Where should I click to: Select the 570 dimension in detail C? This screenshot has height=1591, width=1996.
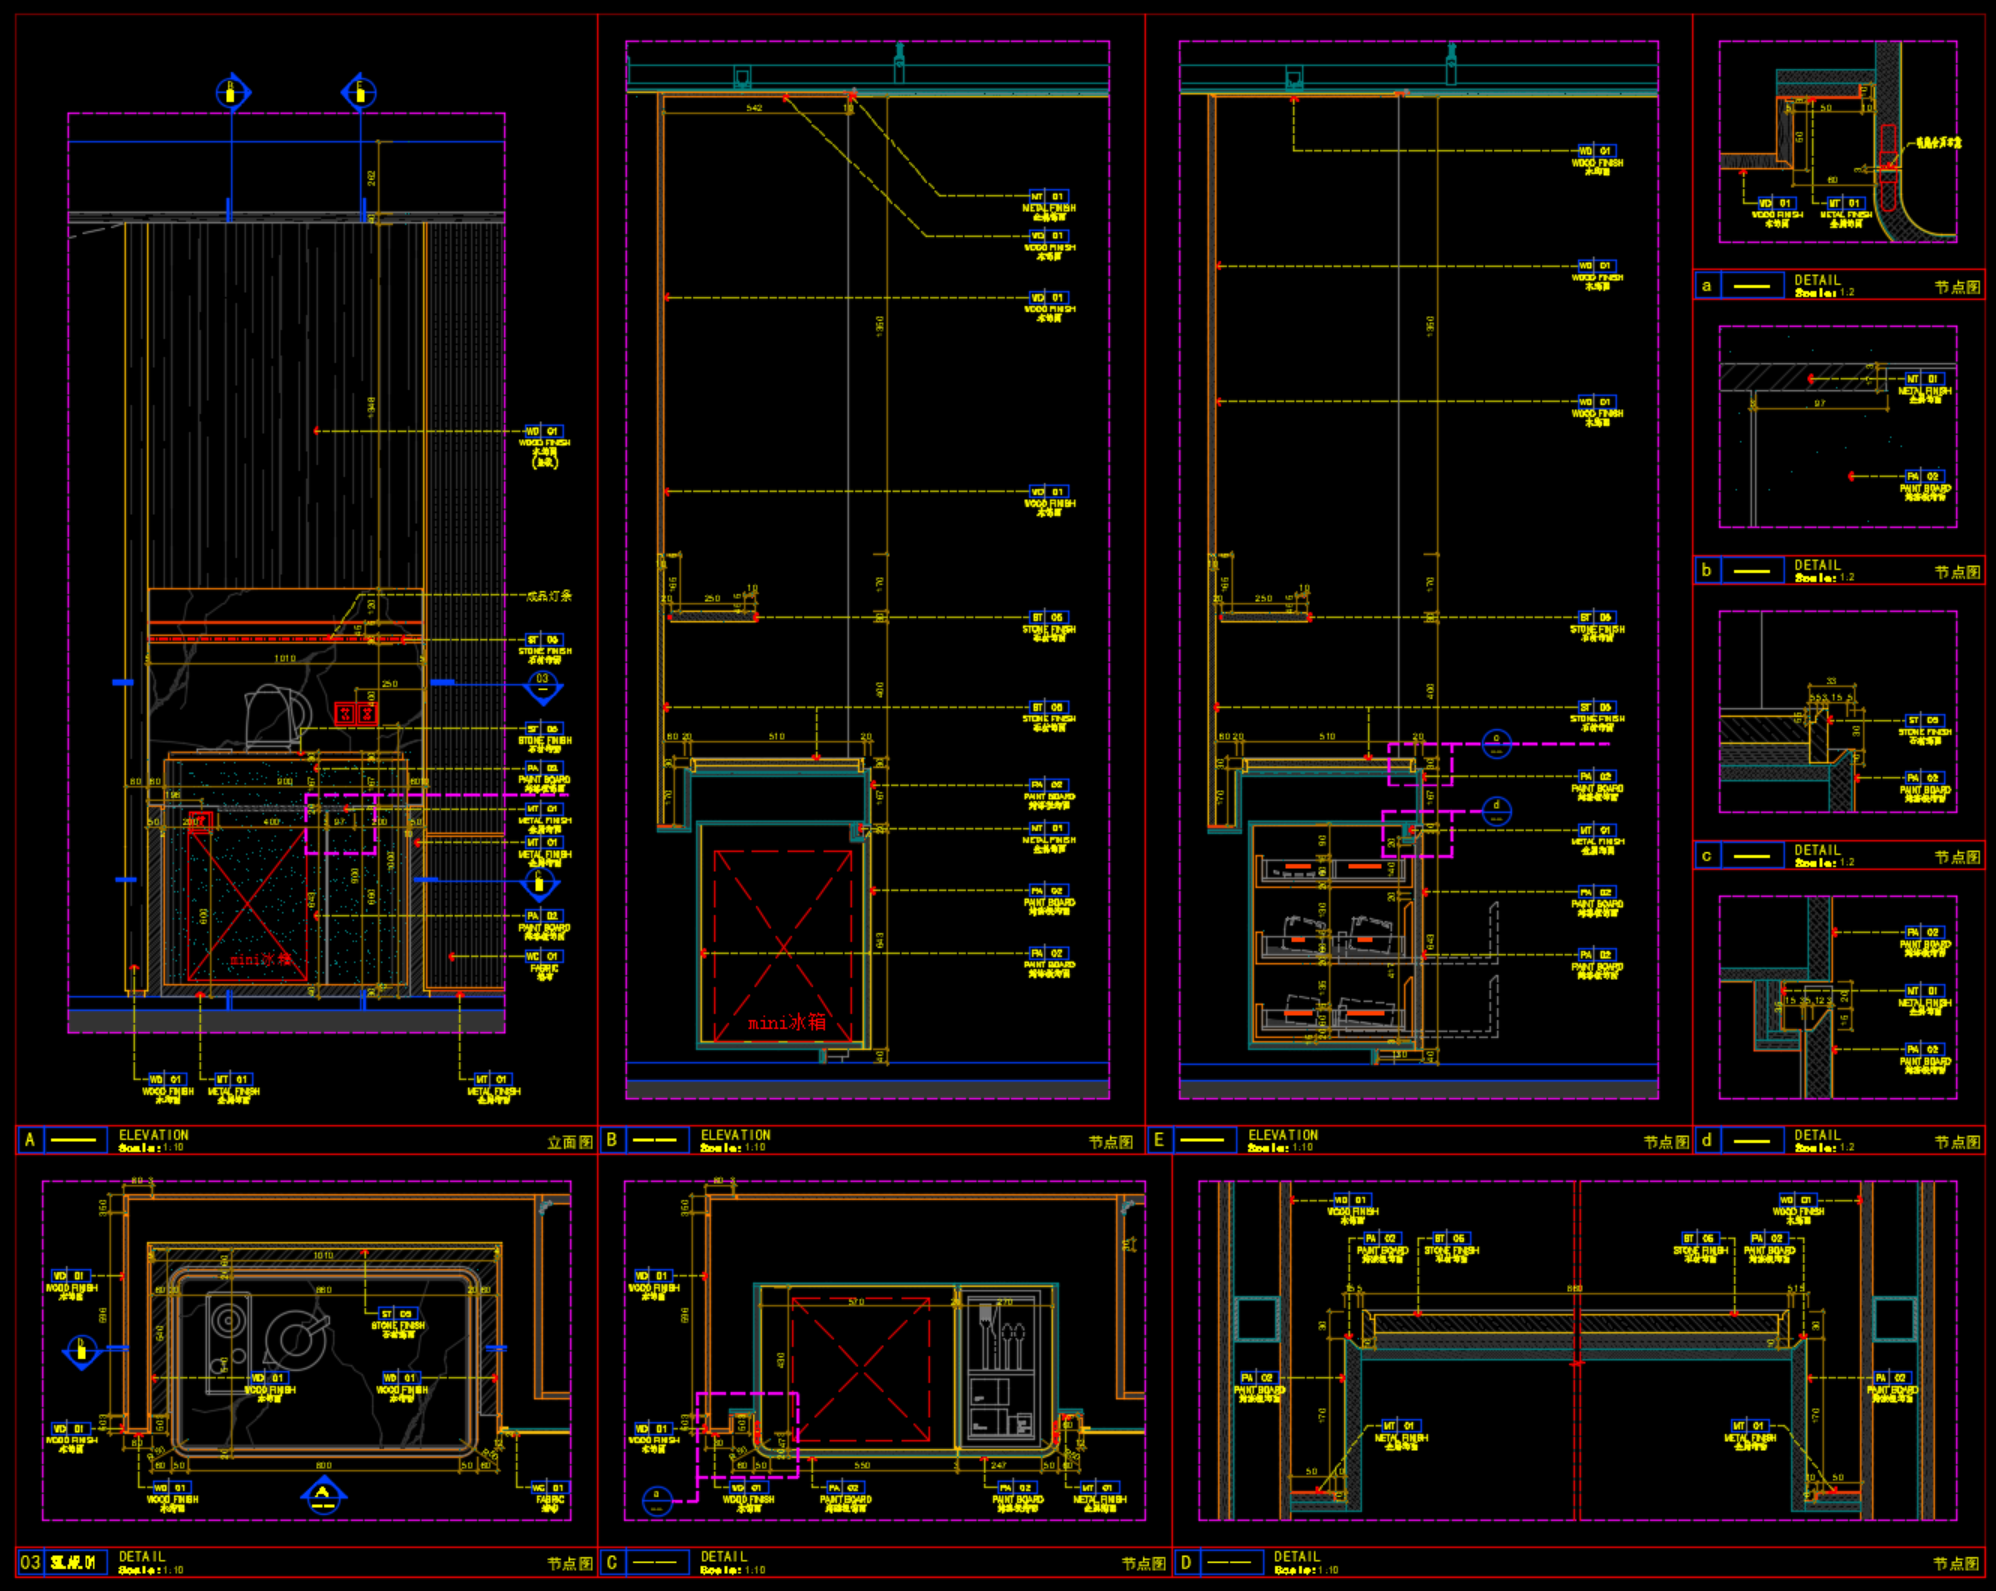tap(856, 1302)
